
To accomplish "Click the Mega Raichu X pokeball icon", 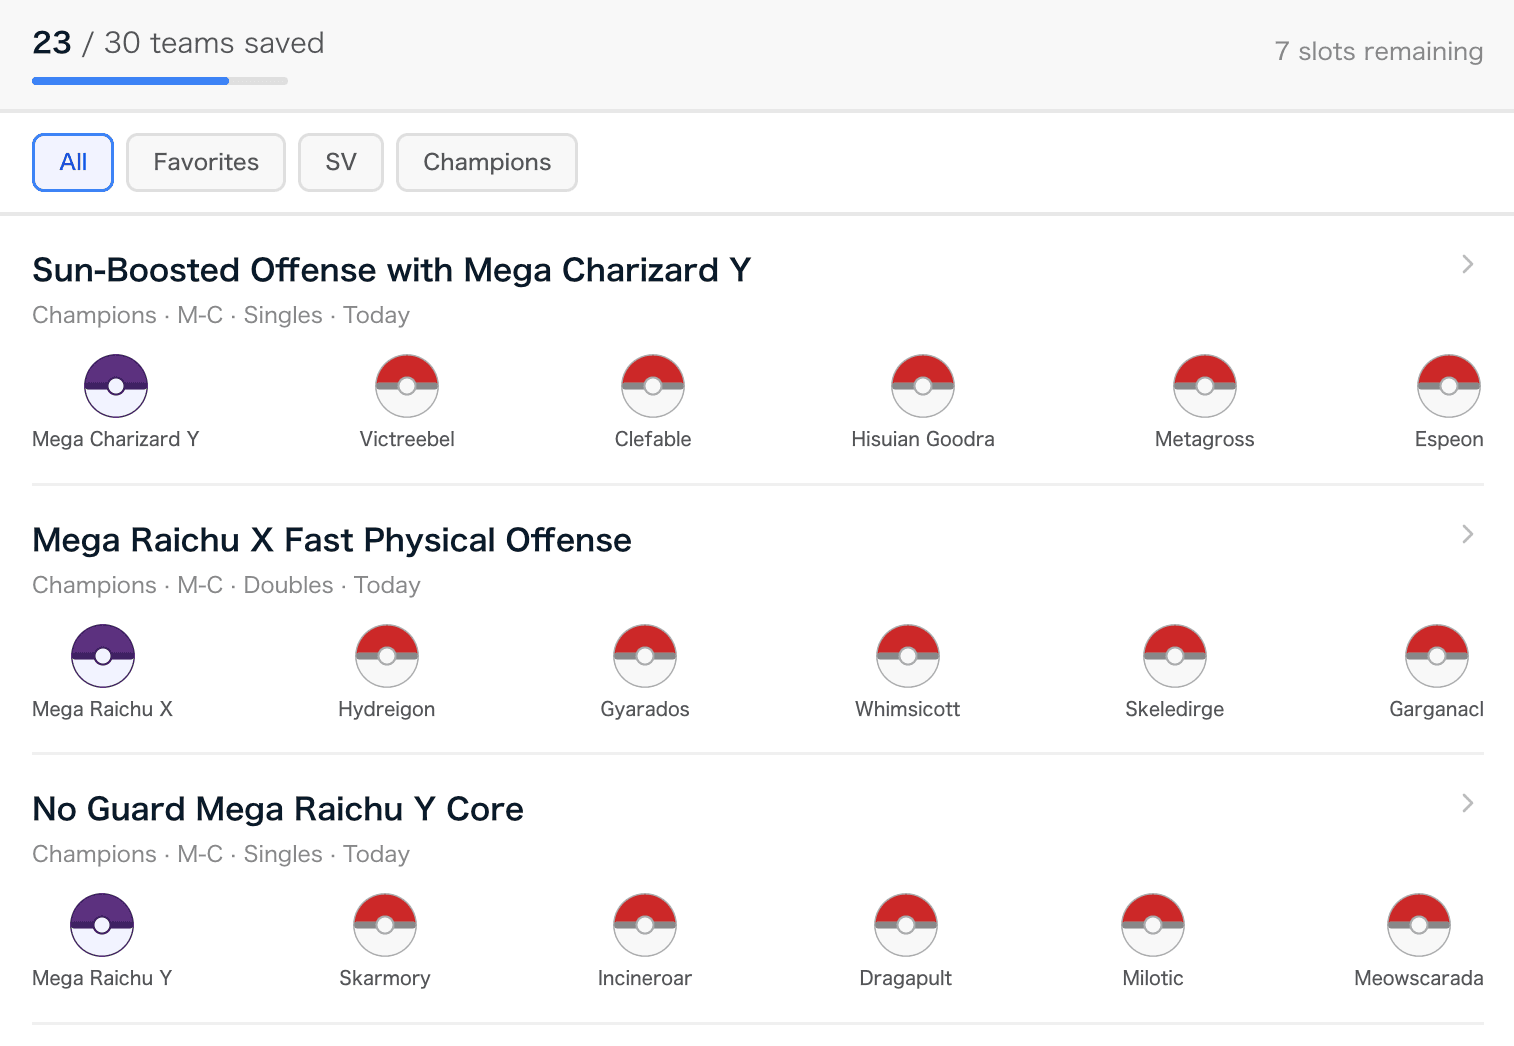I will 103,655.
